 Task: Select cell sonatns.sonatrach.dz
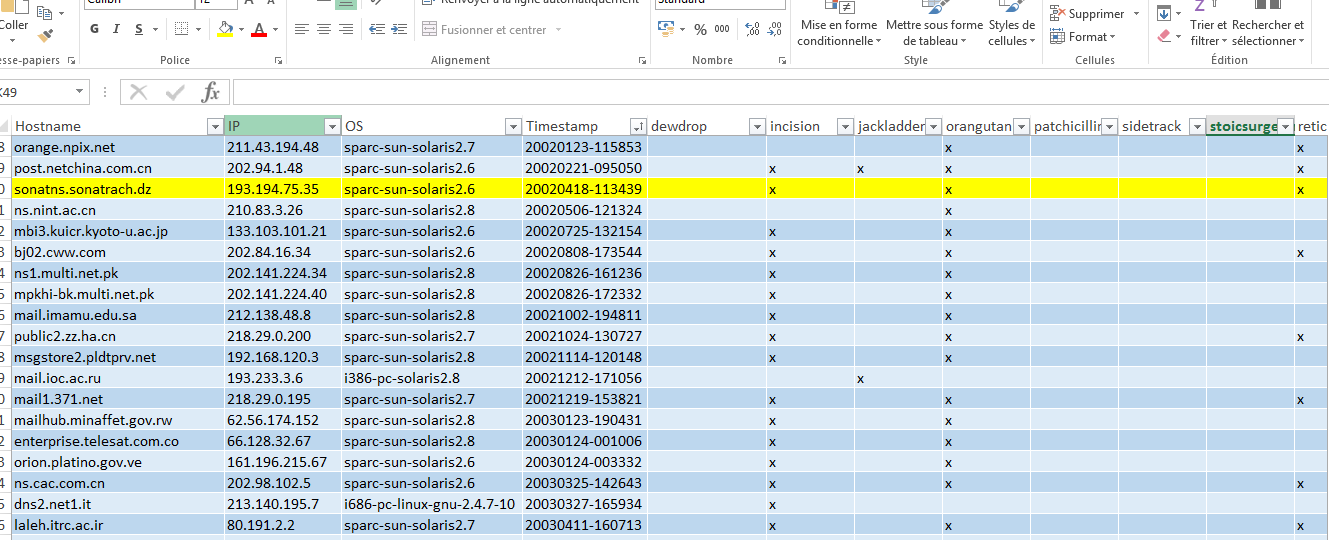118,189
